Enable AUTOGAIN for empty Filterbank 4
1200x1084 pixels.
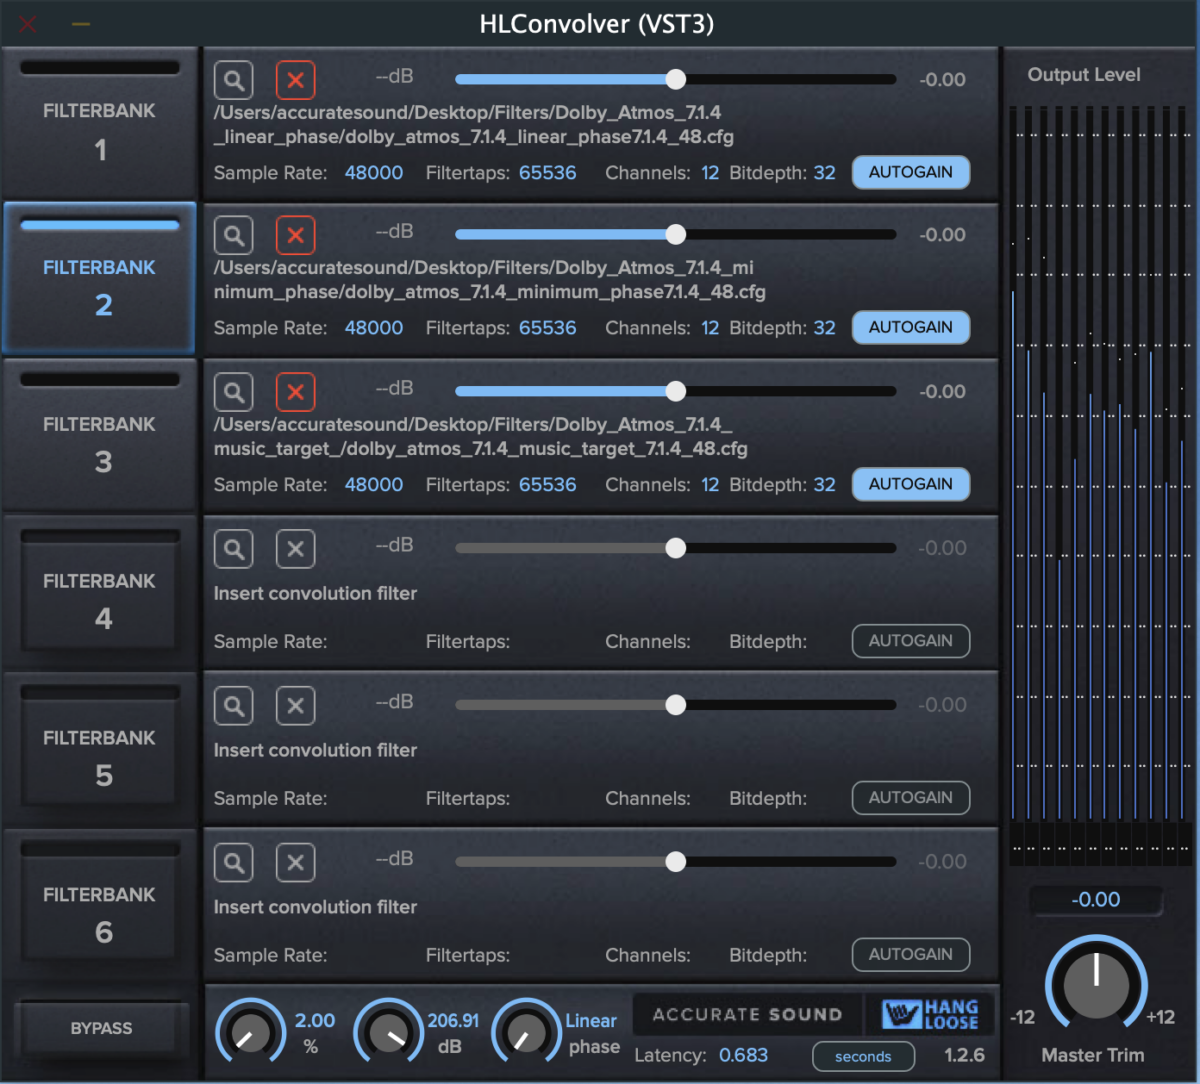[910, 641]
